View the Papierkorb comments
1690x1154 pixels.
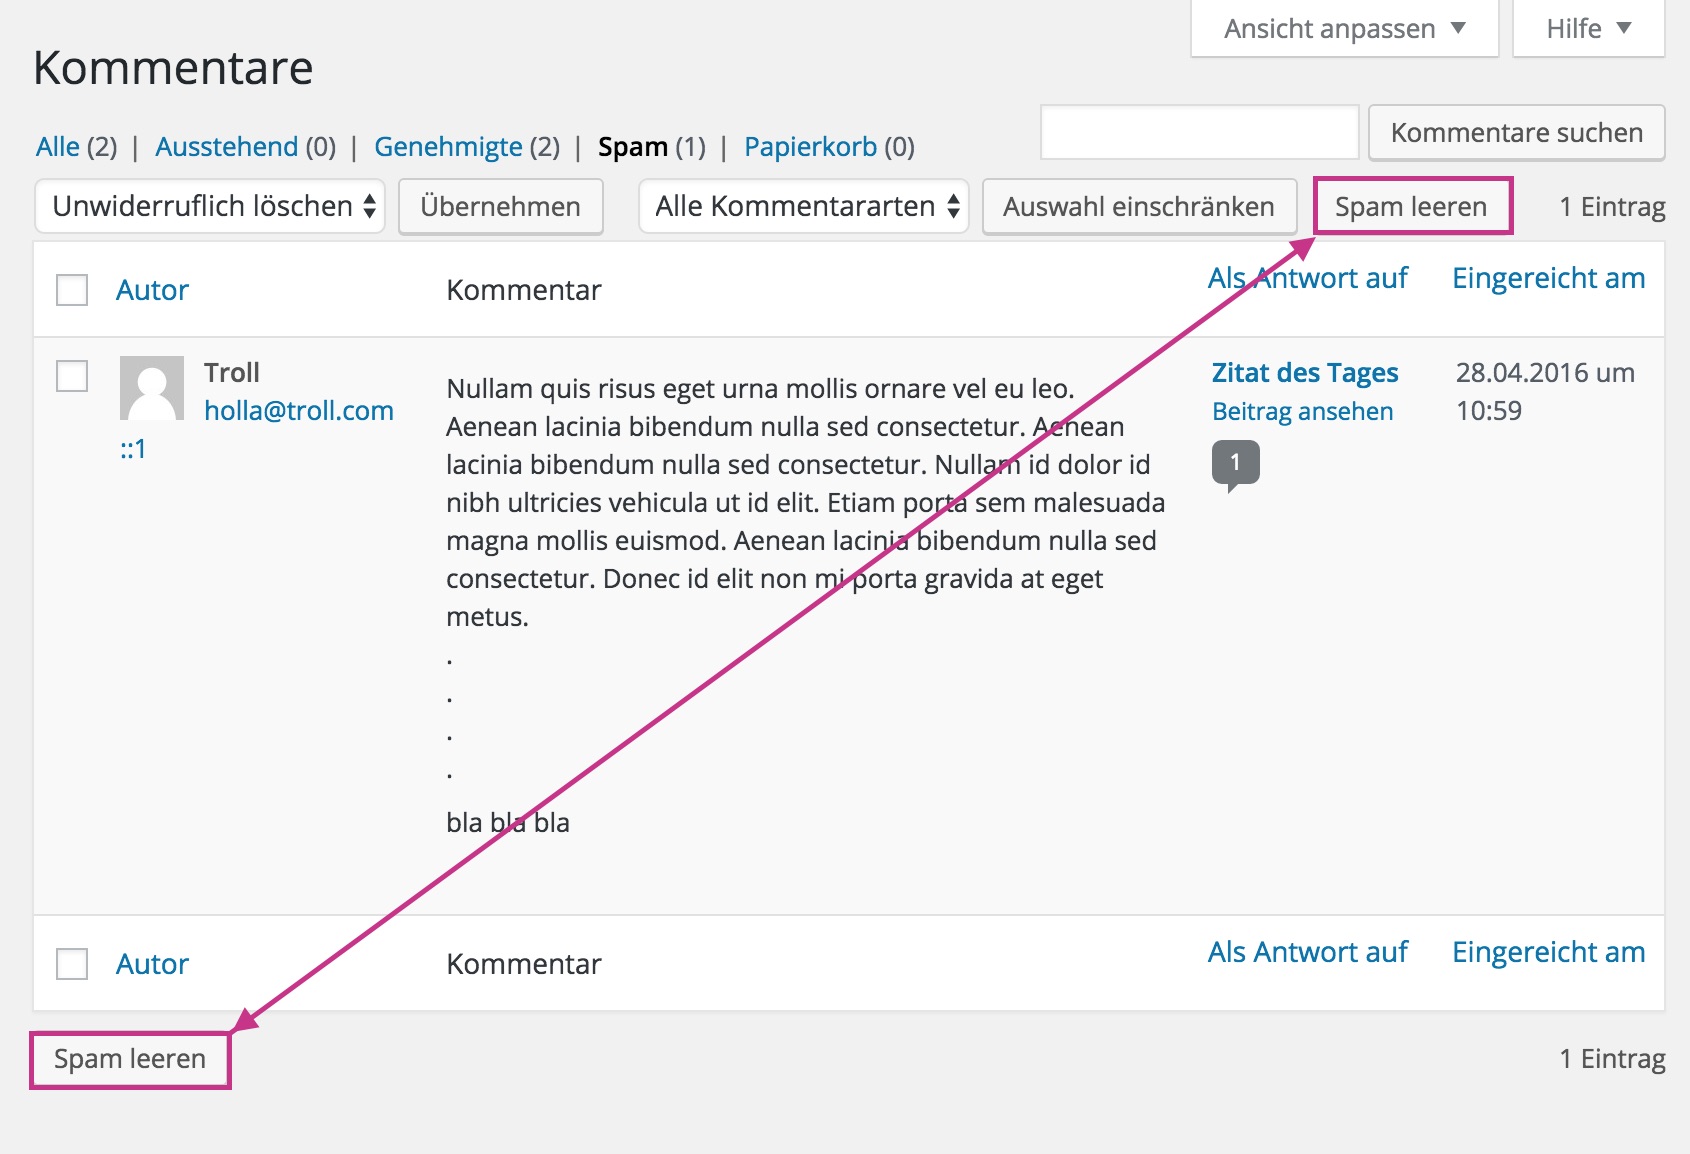[810, 147]
